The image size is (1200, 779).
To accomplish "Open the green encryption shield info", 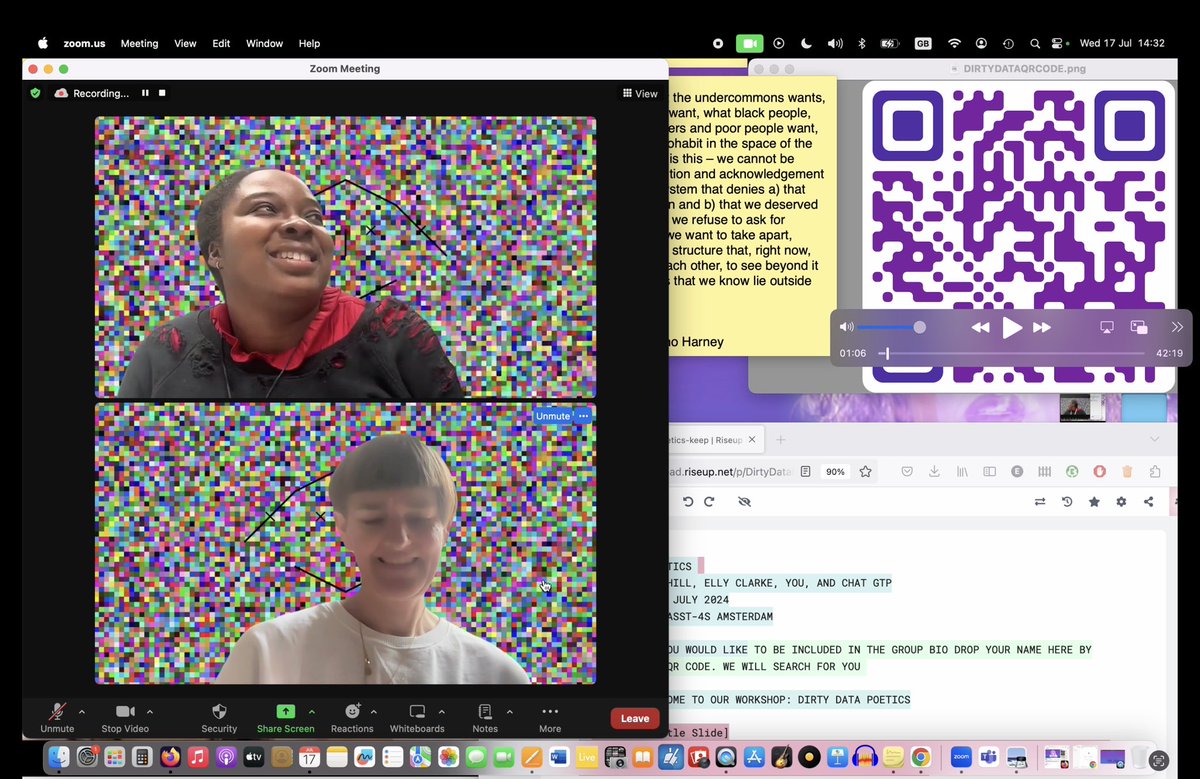I will [x=35, y=93].
